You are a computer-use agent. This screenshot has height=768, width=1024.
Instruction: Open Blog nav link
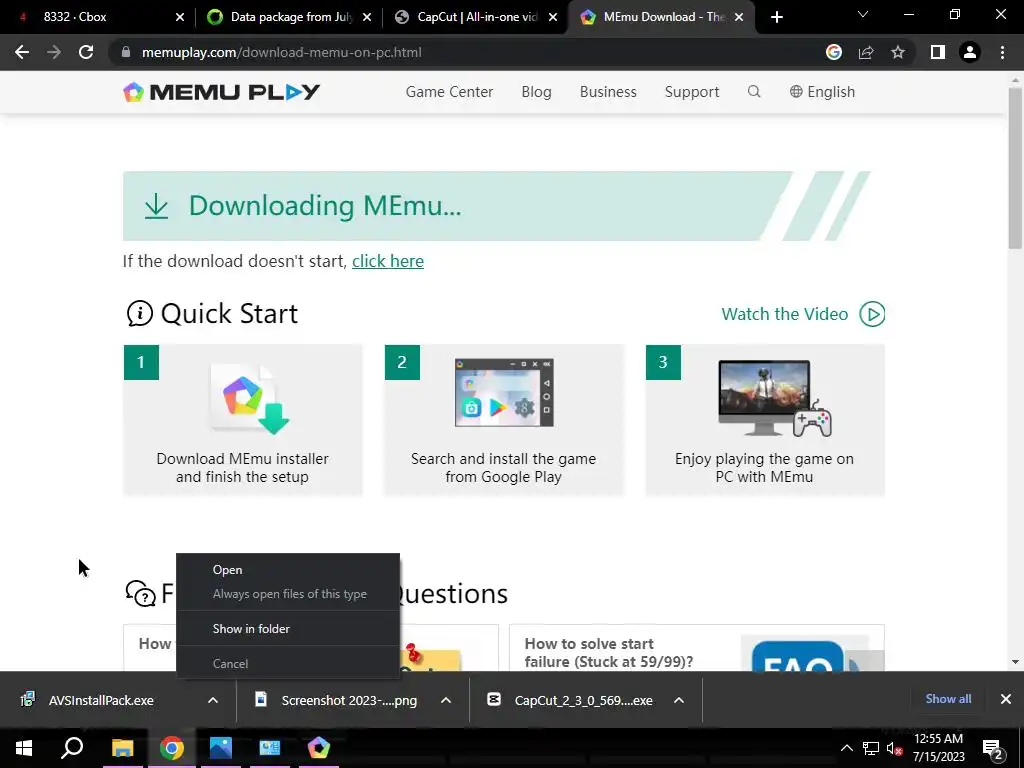click(x=536, y=92)
